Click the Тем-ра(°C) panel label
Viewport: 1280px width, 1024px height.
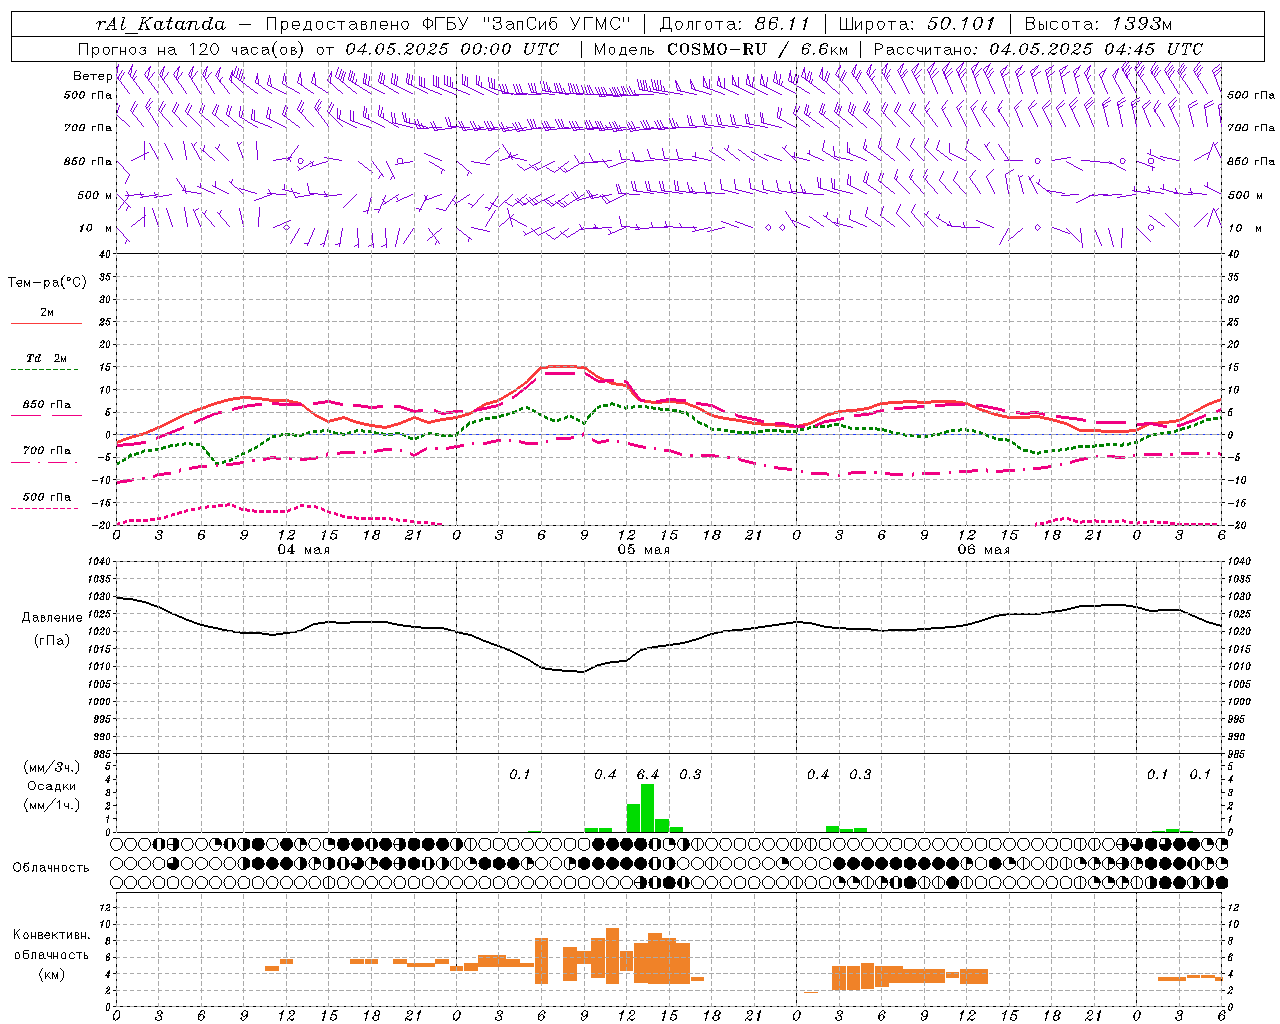[x=47, y=282]
